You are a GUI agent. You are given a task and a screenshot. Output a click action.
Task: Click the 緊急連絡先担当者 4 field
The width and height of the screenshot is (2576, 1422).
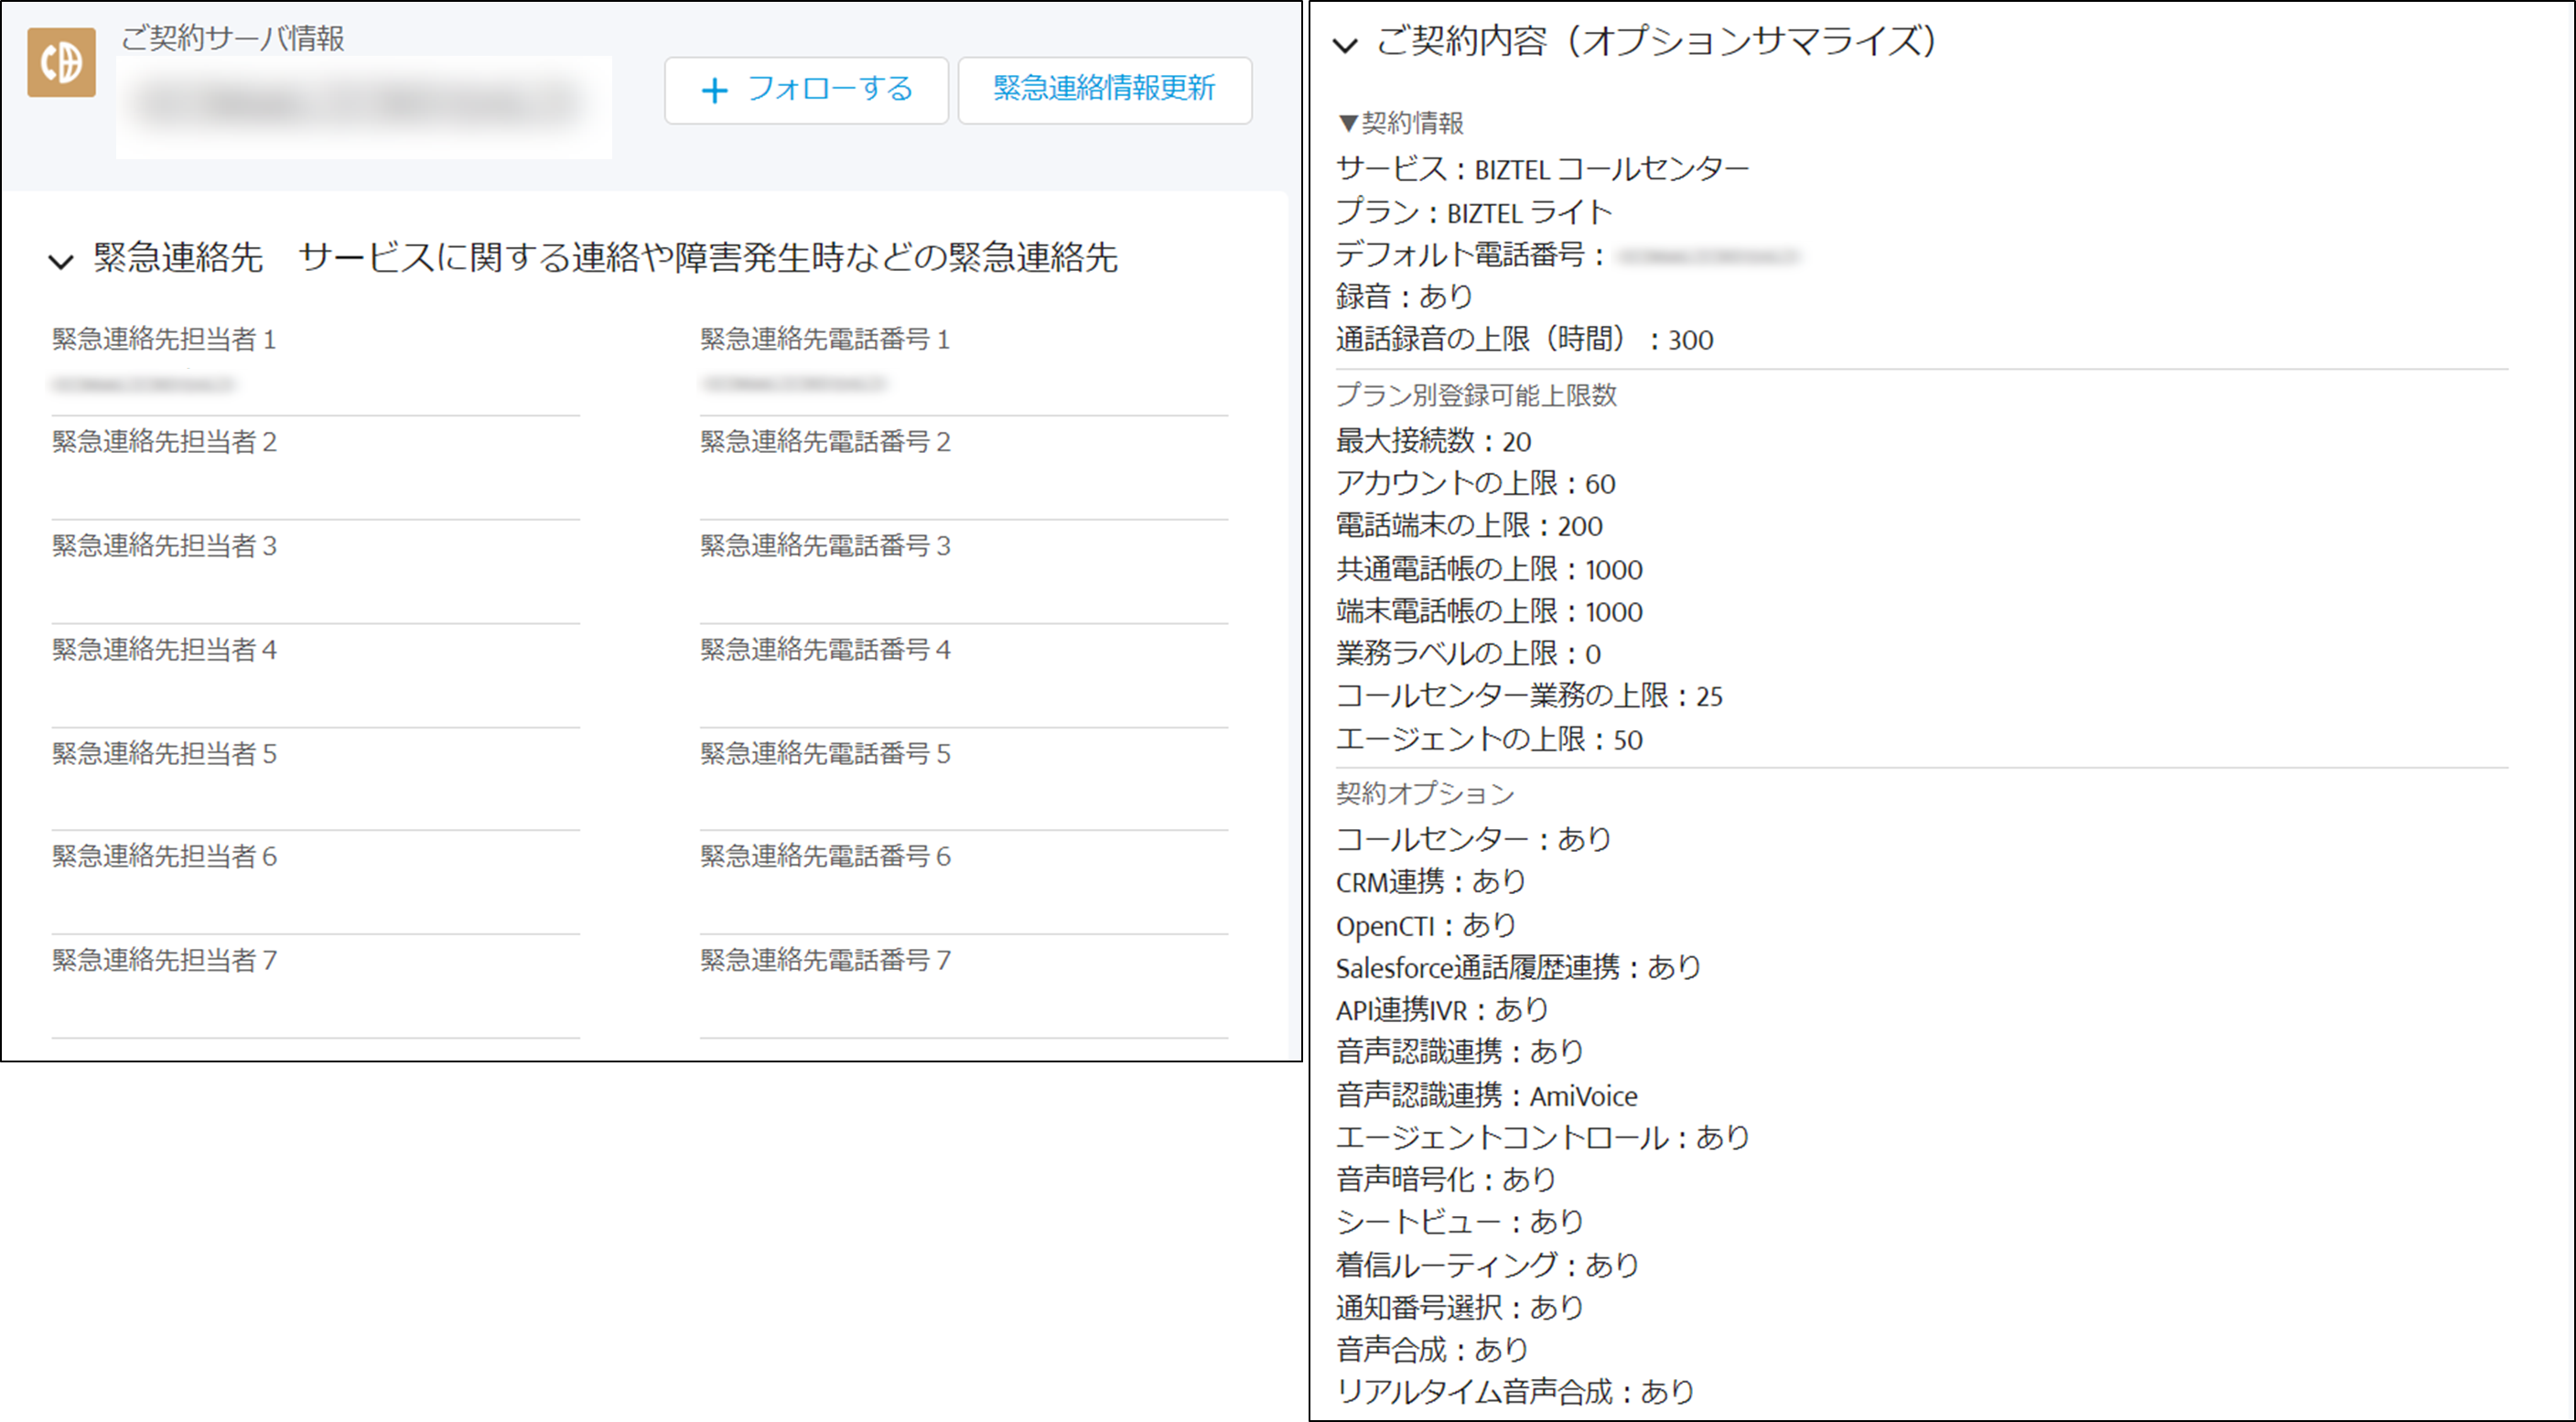point(316,679)
